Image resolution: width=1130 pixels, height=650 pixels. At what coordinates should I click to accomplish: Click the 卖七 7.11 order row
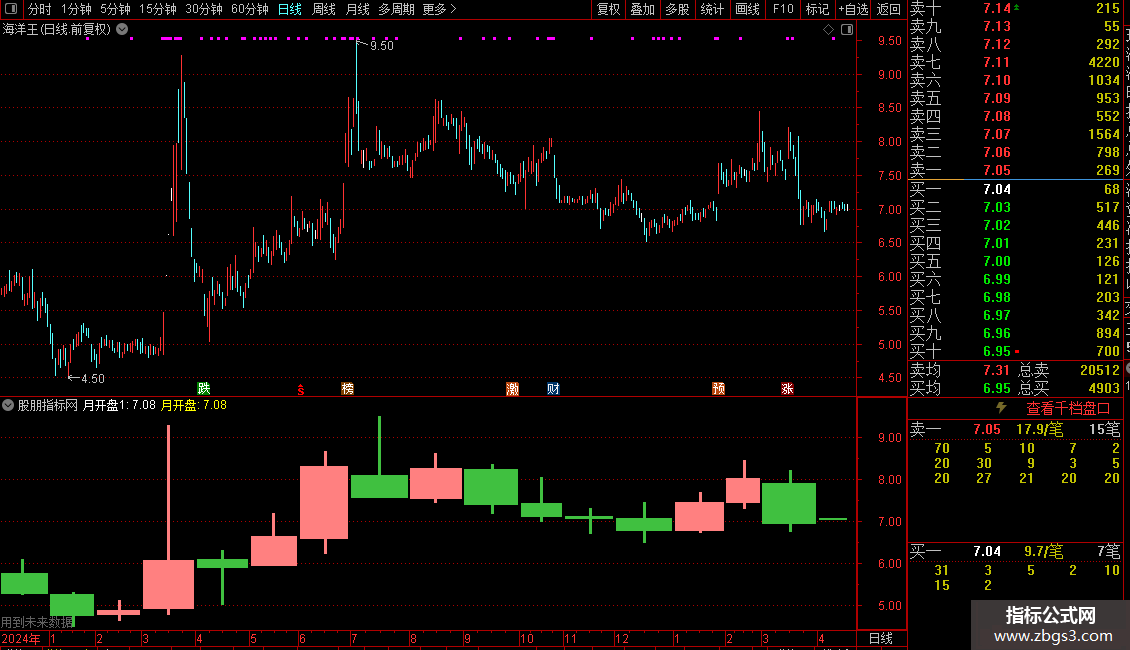[1015, 62]
